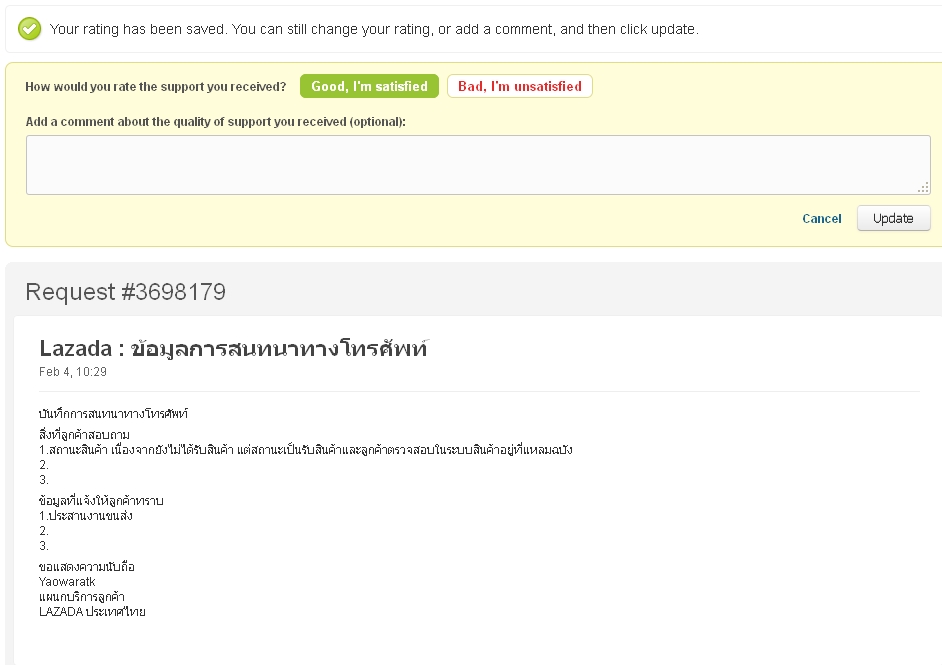
Task: Click the Feb 4, 10:29 timestamp
Action: tap(73, 372)
